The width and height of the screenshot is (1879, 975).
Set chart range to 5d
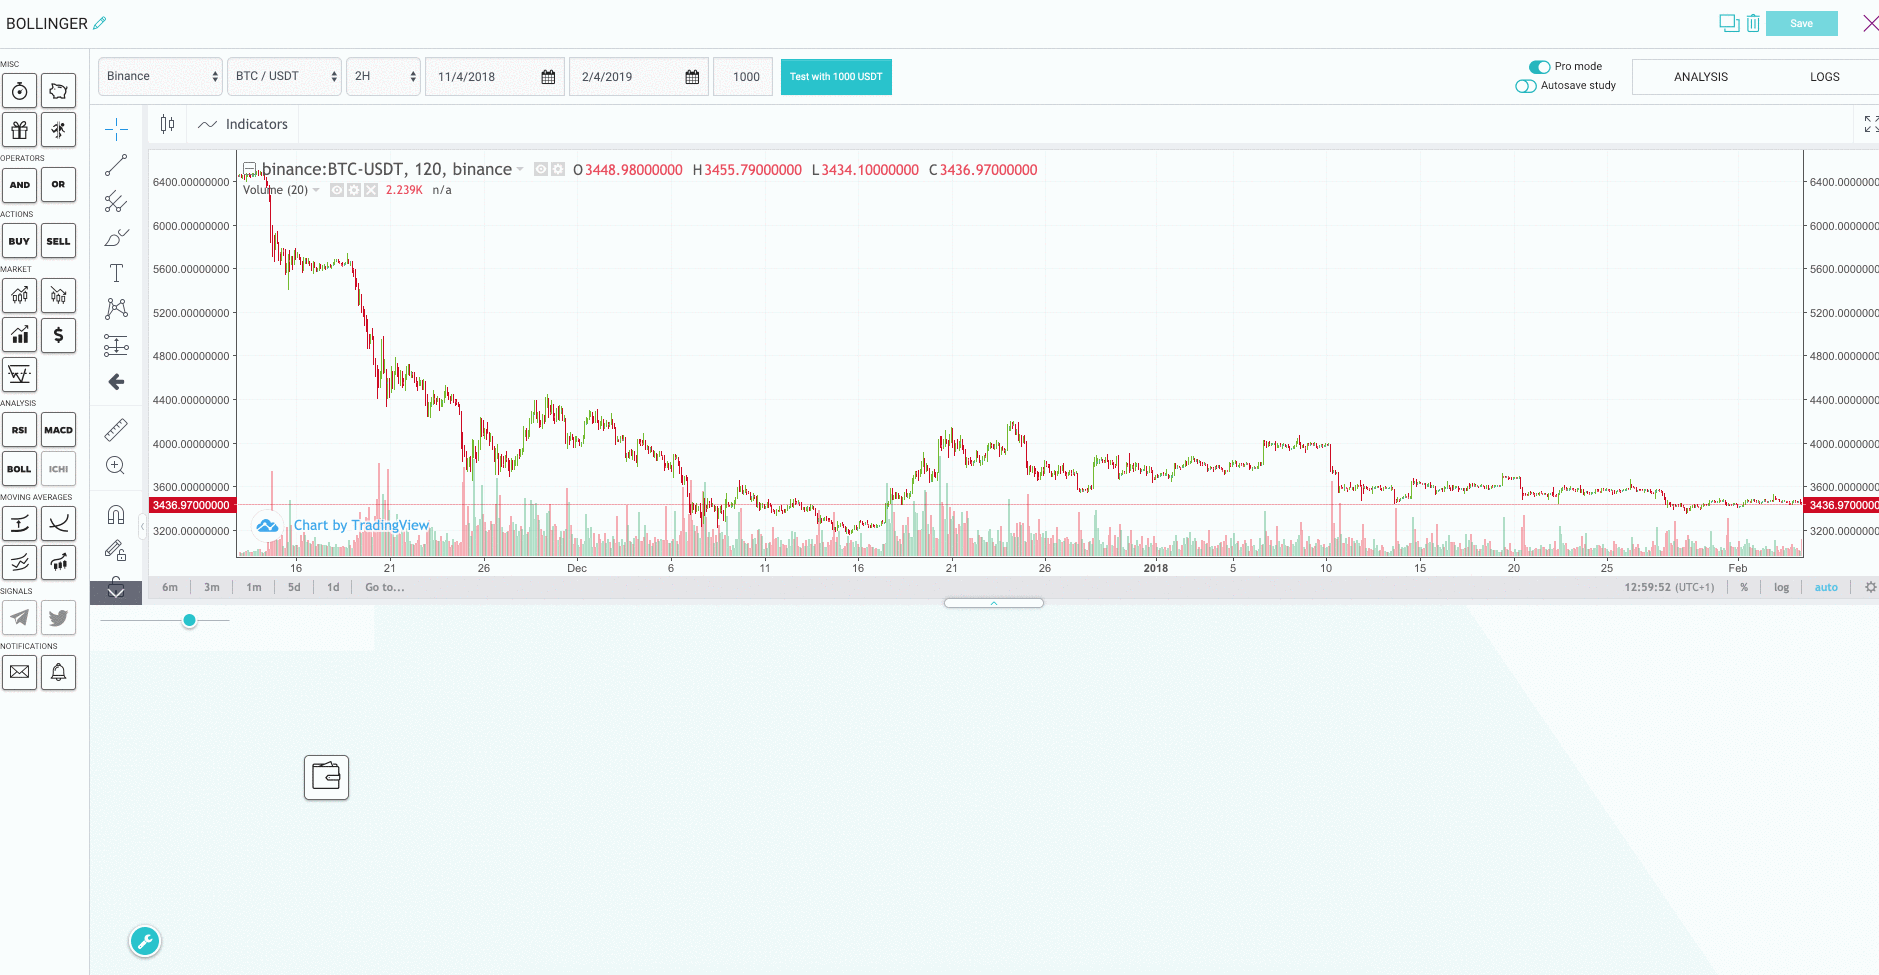pyautogui.click(x=294, y=588)
